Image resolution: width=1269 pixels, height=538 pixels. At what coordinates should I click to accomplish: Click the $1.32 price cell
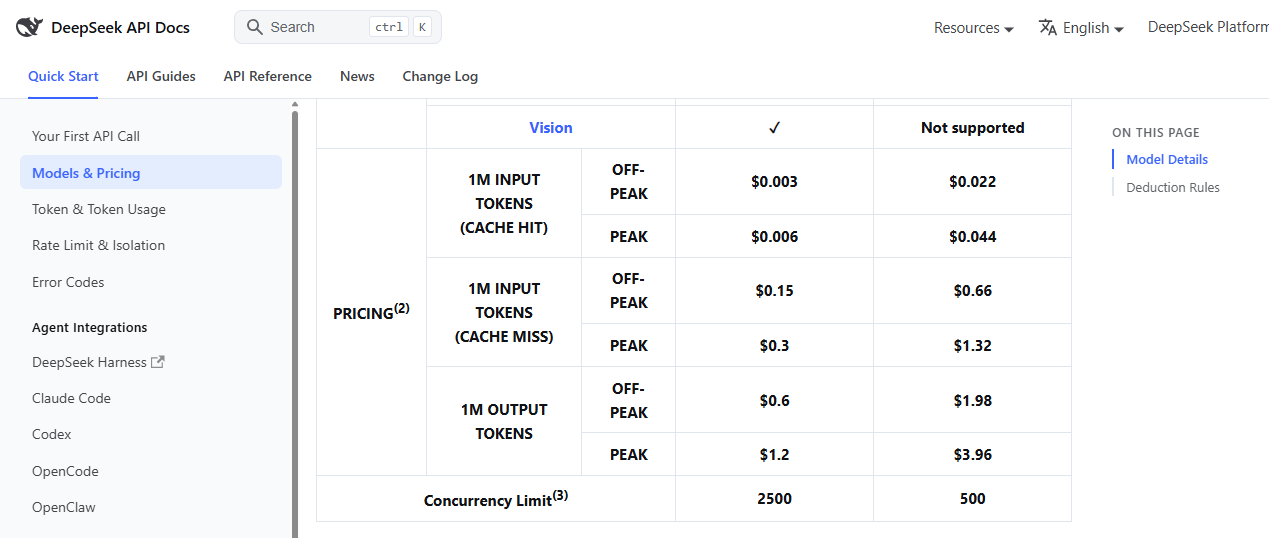click(x=973, y=346)
